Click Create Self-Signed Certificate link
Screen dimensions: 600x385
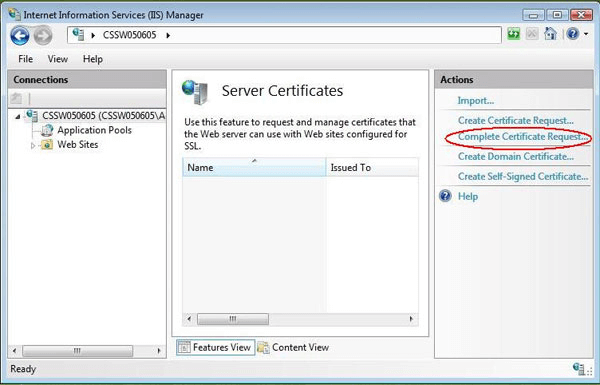pyautogui.click(x=523, y=176)
